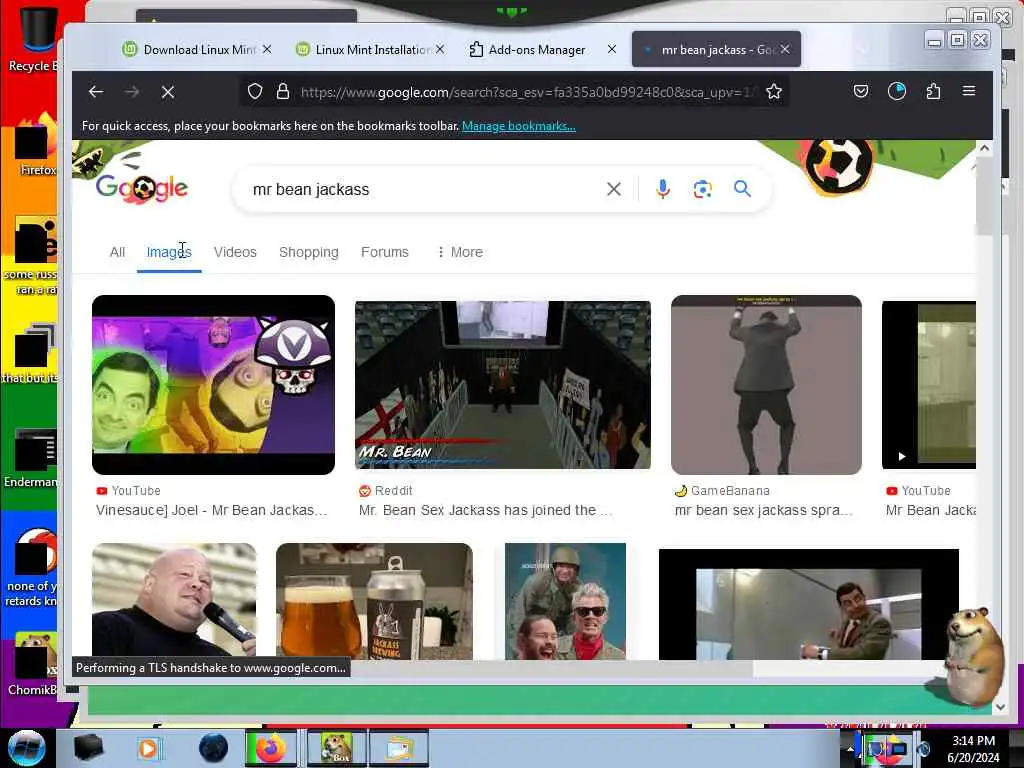
Task: Select the Shopping search tab
Action: tap(309, 252)
